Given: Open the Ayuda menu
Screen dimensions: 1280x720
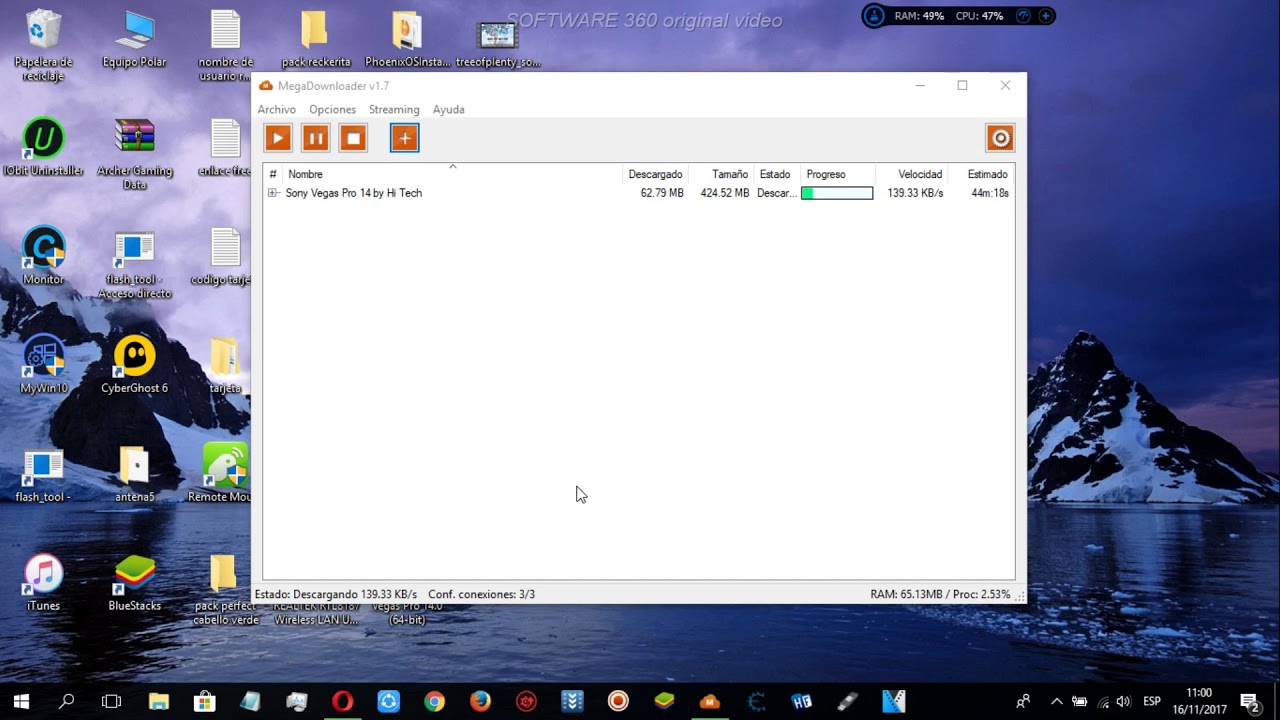Looking at the screenshot, I should point(449,109).
